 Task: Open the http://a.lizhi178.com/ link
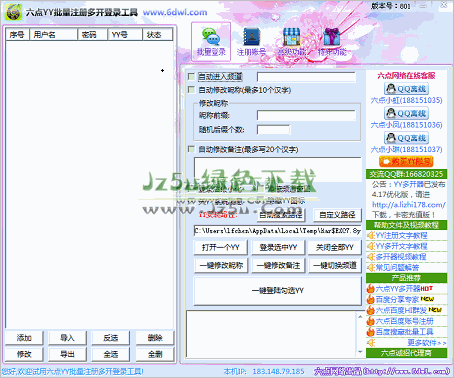(x=409, y=205)
